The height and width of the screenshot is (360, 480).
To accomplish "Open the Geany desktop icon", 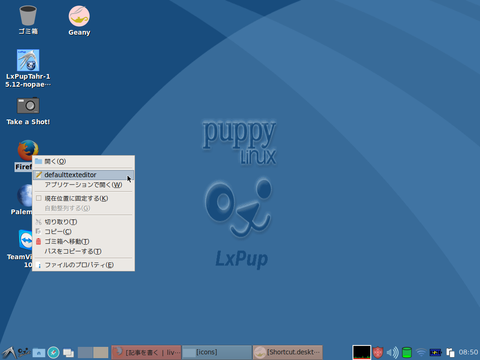I will click(79, 21).
